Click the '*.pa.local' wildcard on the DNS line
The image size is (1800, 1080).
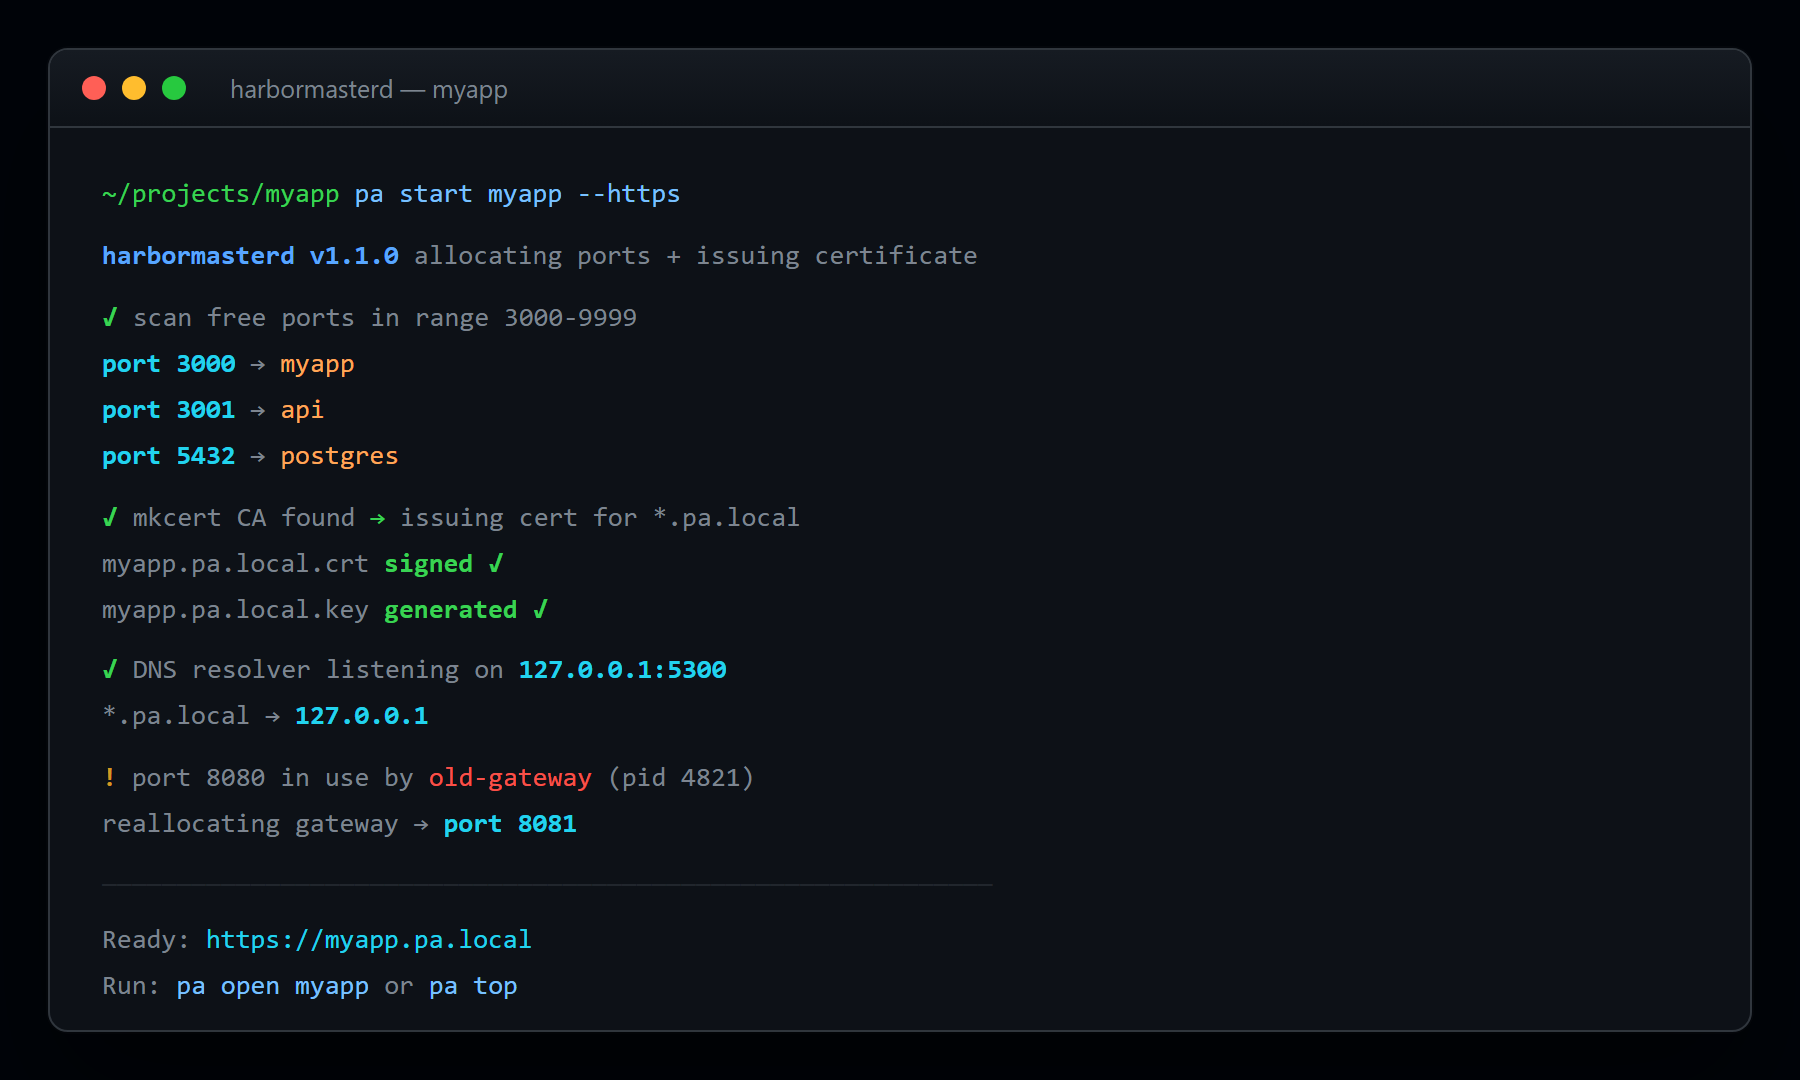point(176,716)
